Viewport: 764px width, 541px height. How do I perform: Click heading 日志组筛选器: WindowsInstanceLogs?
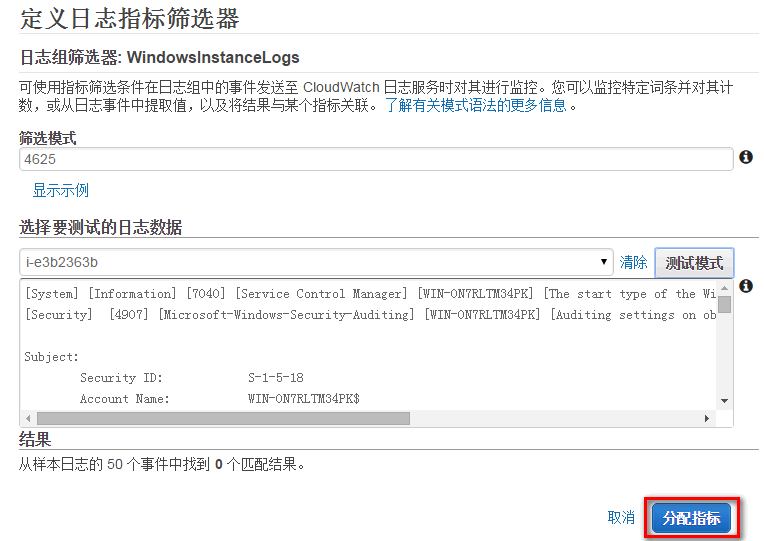pyautogui.click(x=160, y=58)
